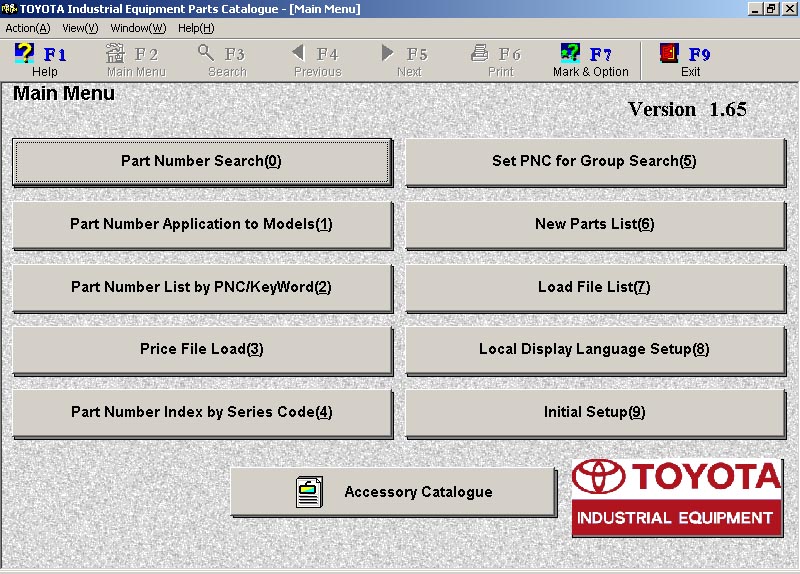Open Mark & Option via F7 icon
This screenshot has width=800, height=574.
pyautogui.click(x=570, y=53)
